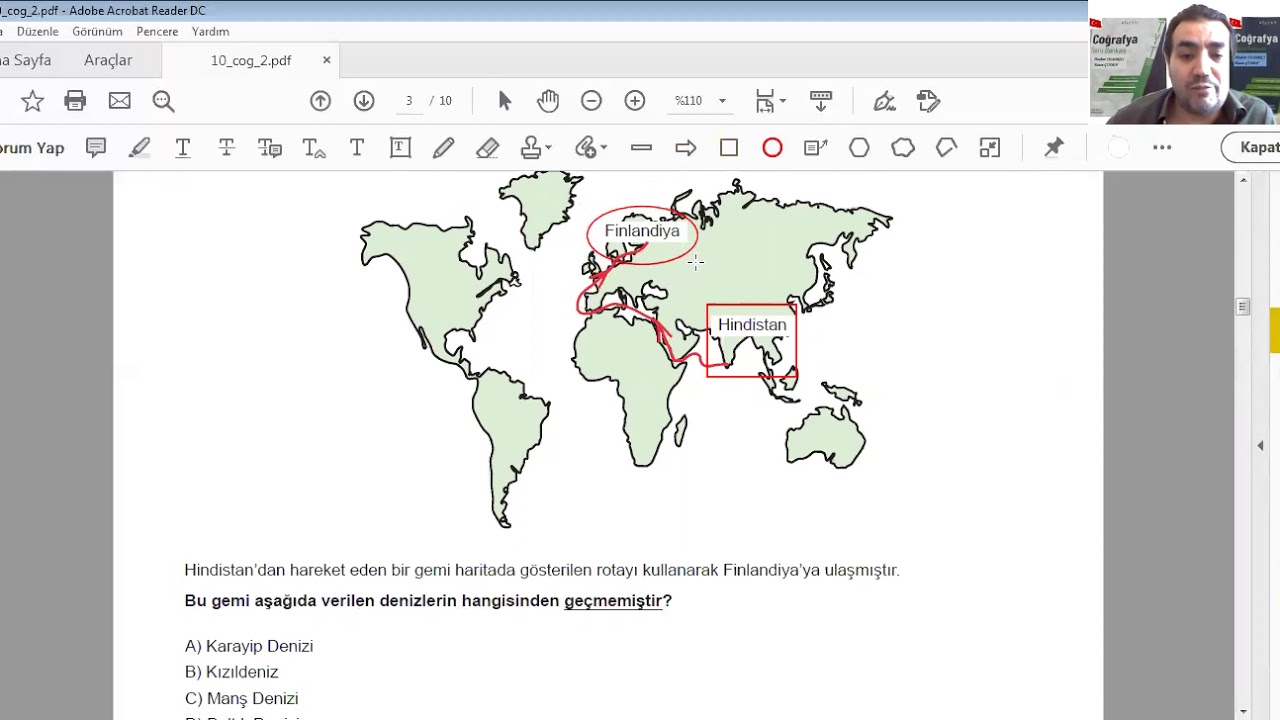Open the sign document pen tool

(x=884, y=101)
